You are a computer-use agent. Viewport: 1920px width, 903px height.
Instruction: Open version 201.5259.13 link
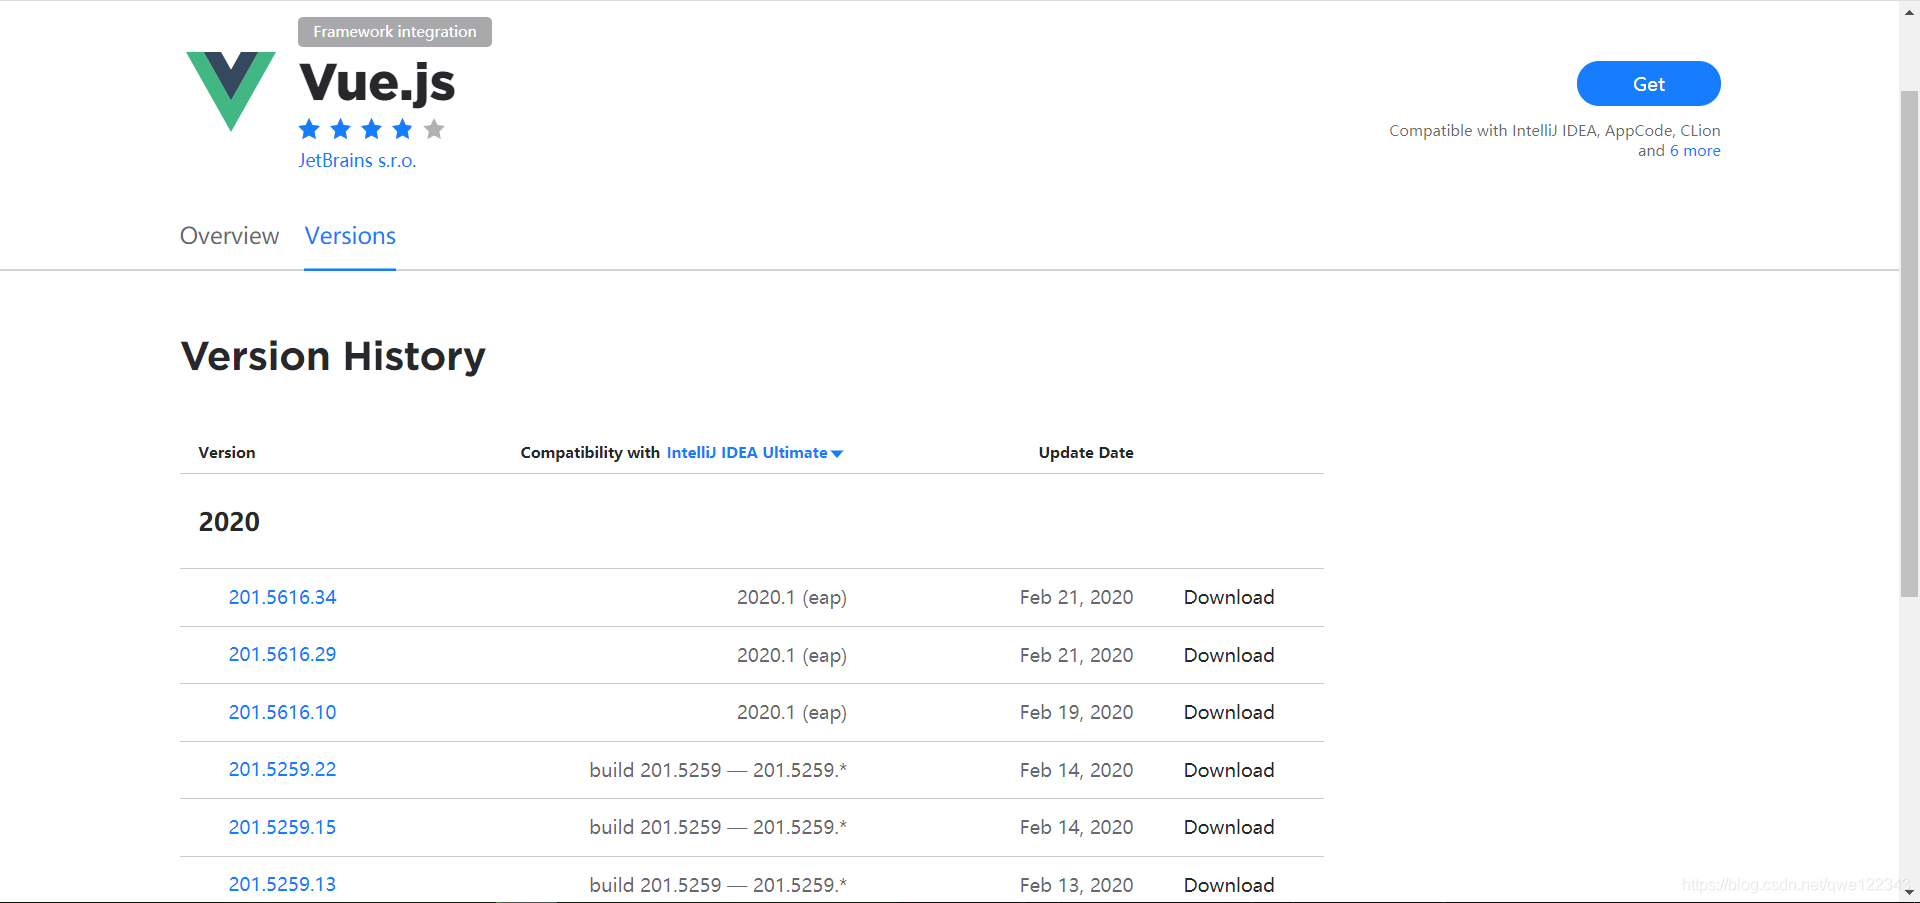tap(282, 884)
